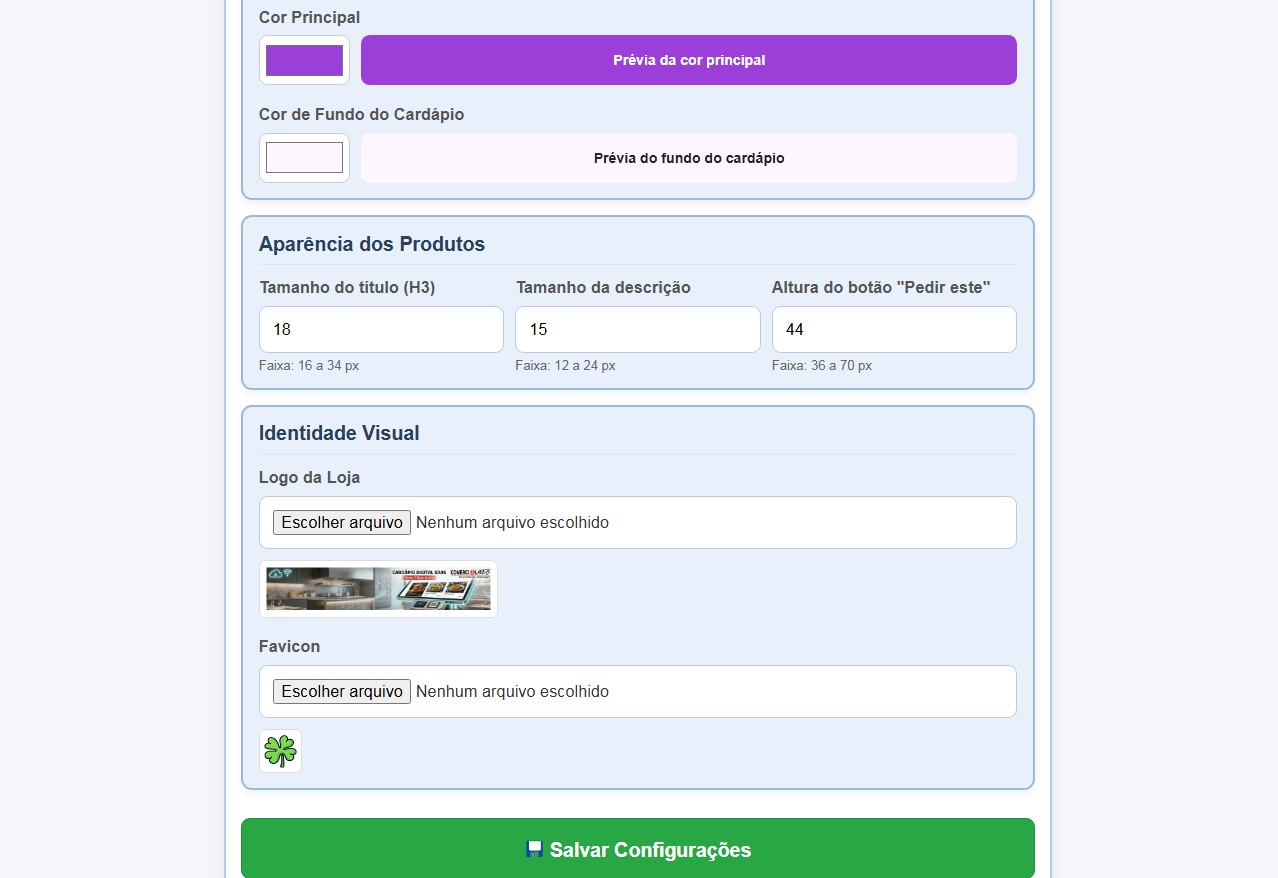Image resolution: width=1278 pixels, height=878 pixels.
Task: Click the "Aparência dos Produtos" section heading
Action: [371, 244]
